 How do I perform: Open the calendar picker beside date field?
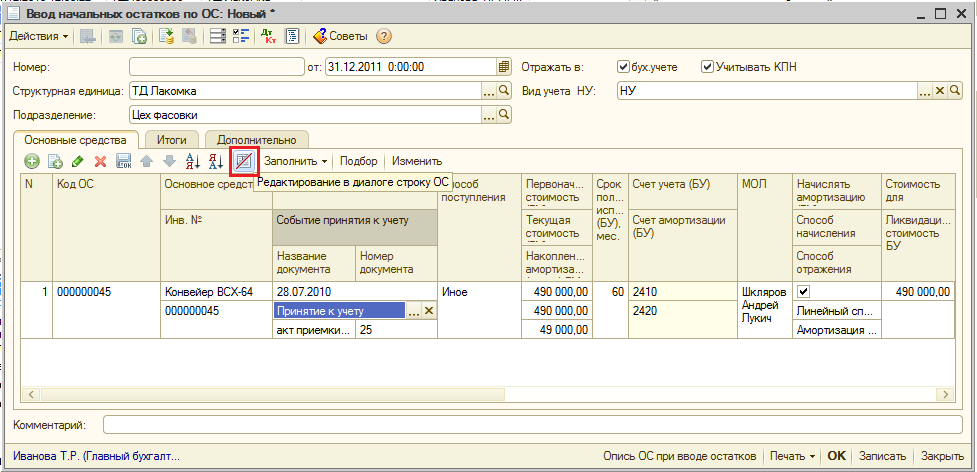pos(504,67)
